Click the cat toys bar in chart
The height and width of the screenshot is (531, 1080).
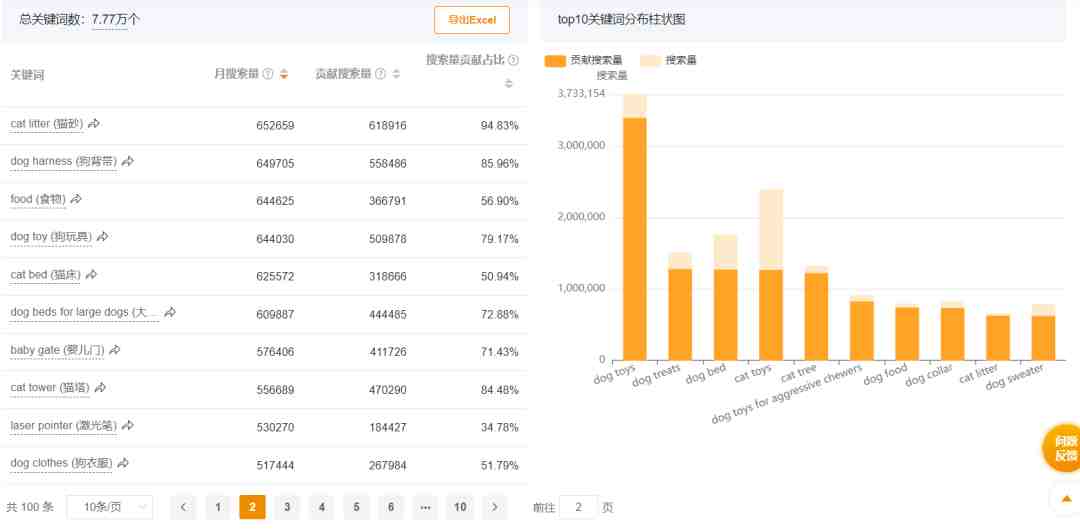771,314
